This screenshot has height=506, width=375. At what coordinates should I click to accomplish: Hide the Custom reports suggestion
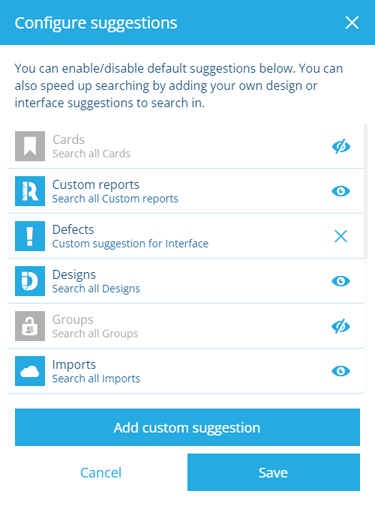coord(341,191)
